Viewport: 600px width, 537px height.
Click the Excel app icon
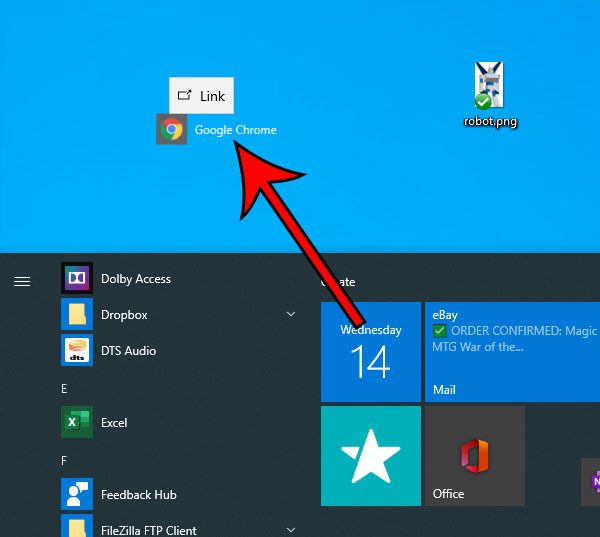point(77,422)
